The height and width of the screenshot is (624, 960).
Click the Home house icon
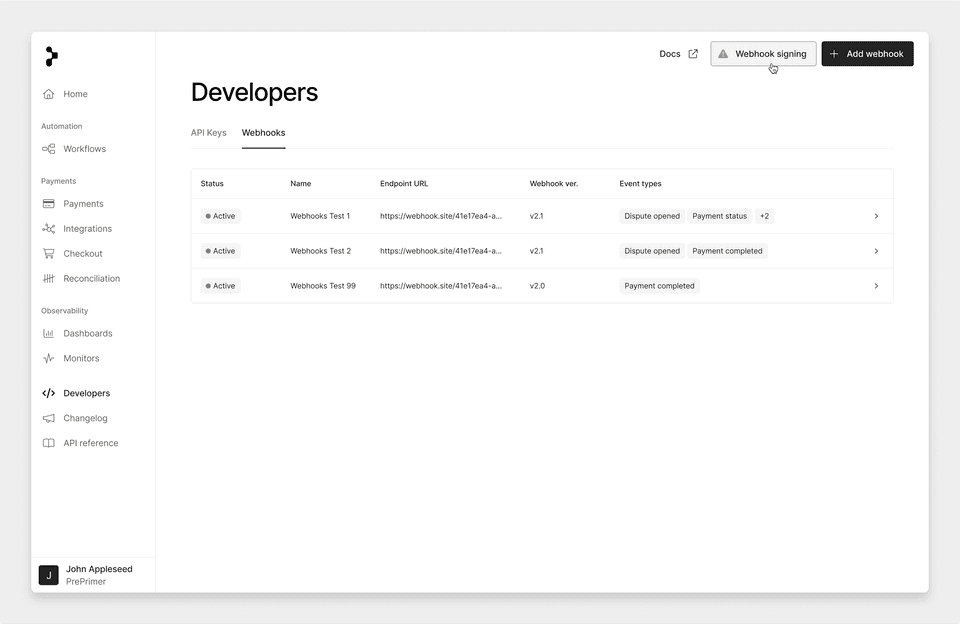point(48,94)
